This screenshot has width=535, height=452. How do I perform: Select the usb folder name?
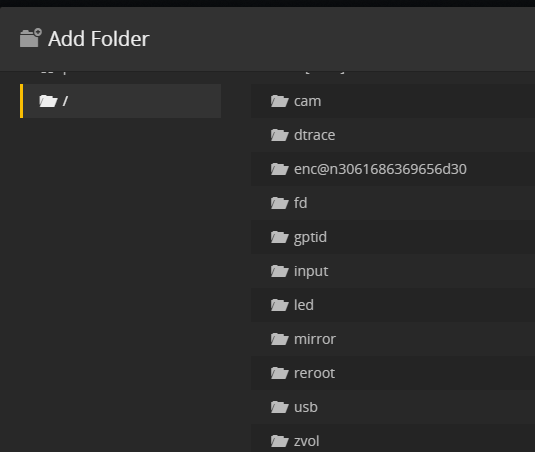pos(306,407)
